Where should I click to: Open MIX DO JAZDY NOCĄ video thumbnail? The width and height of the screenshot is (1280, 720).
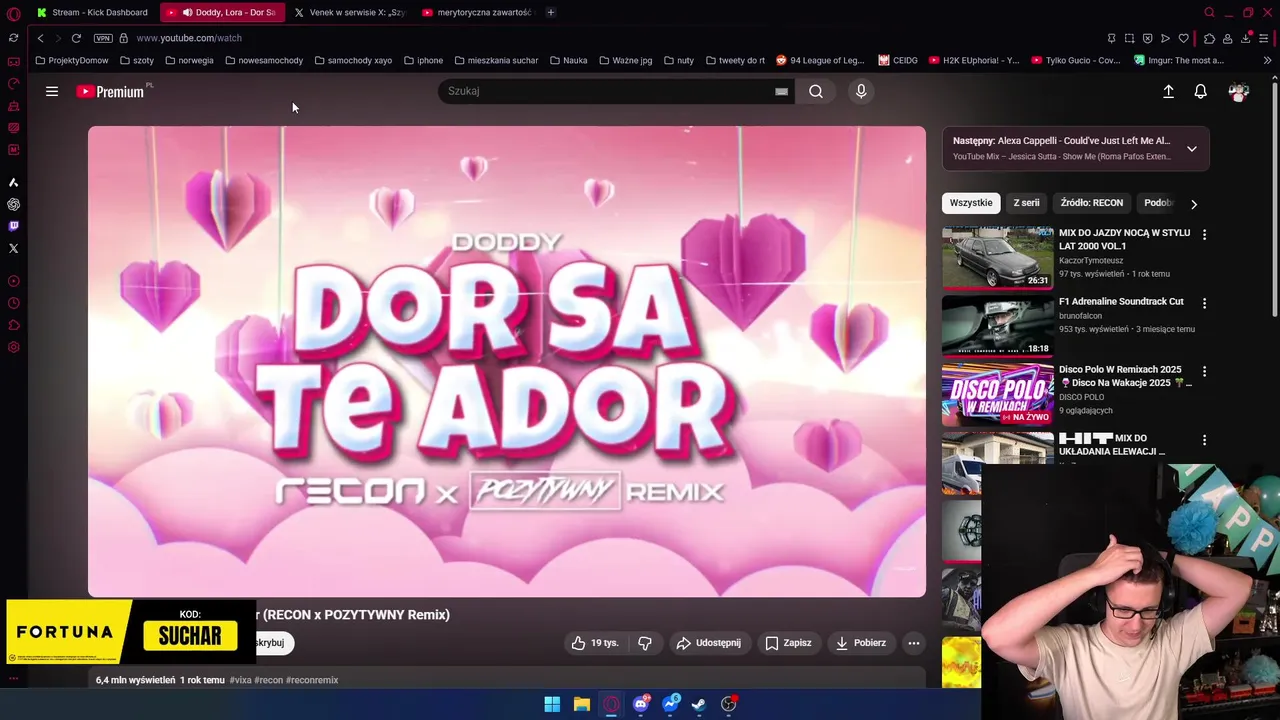pos(998,257)
